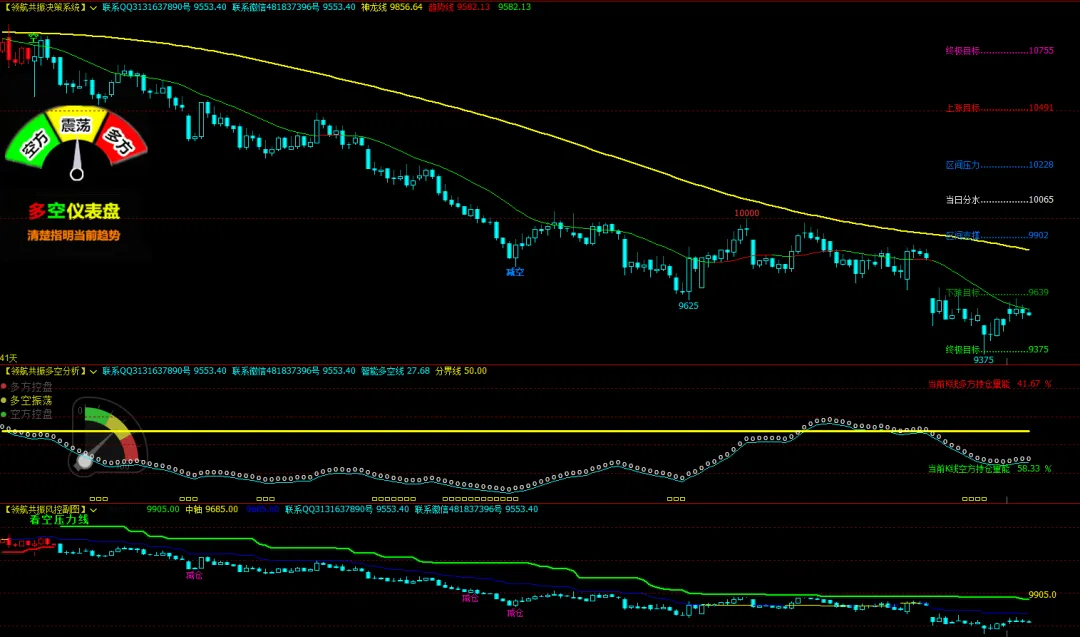The image size is (1080, 637).
Task: Click the 分界线 50.00 value
Action: (461, 371)
